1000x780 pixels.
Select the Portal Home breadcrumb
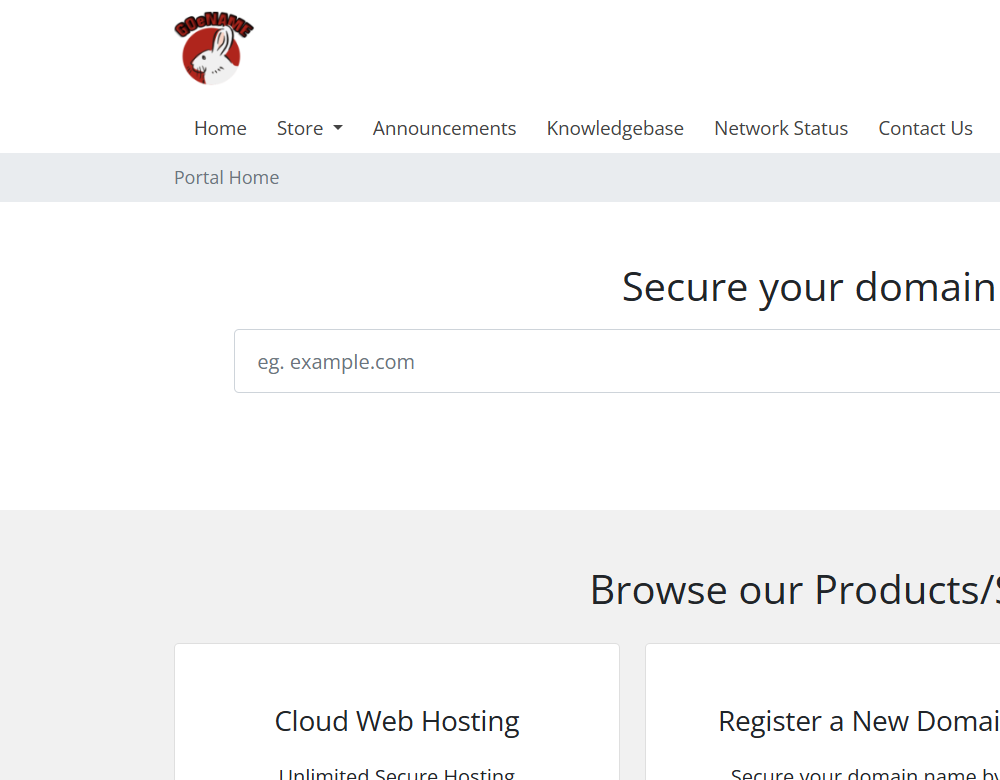point(226,177)
